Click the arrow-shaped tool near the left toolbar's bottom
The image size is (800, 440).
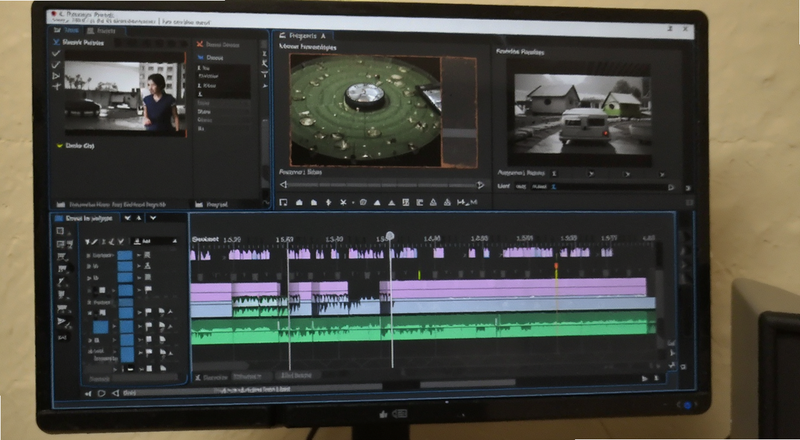point(62,322)
